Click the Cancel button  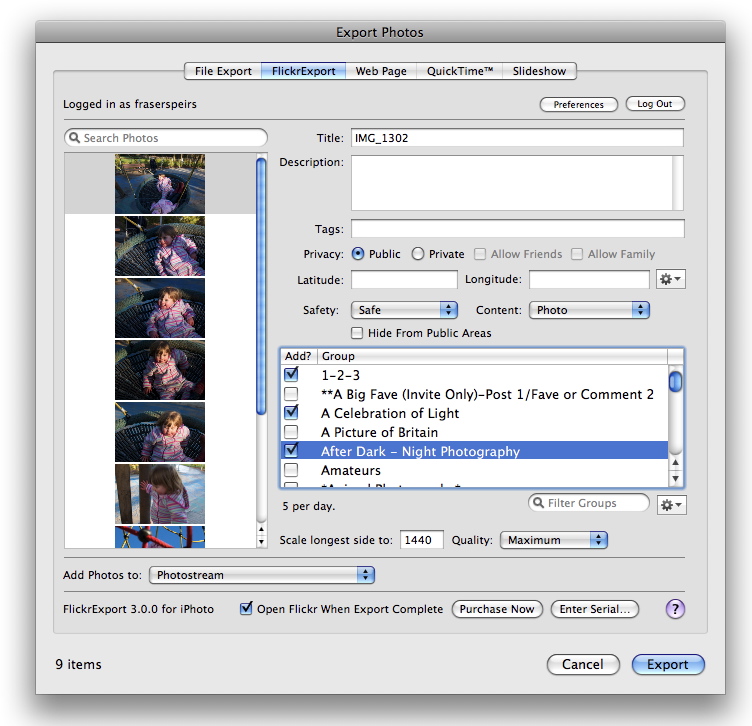583,664
